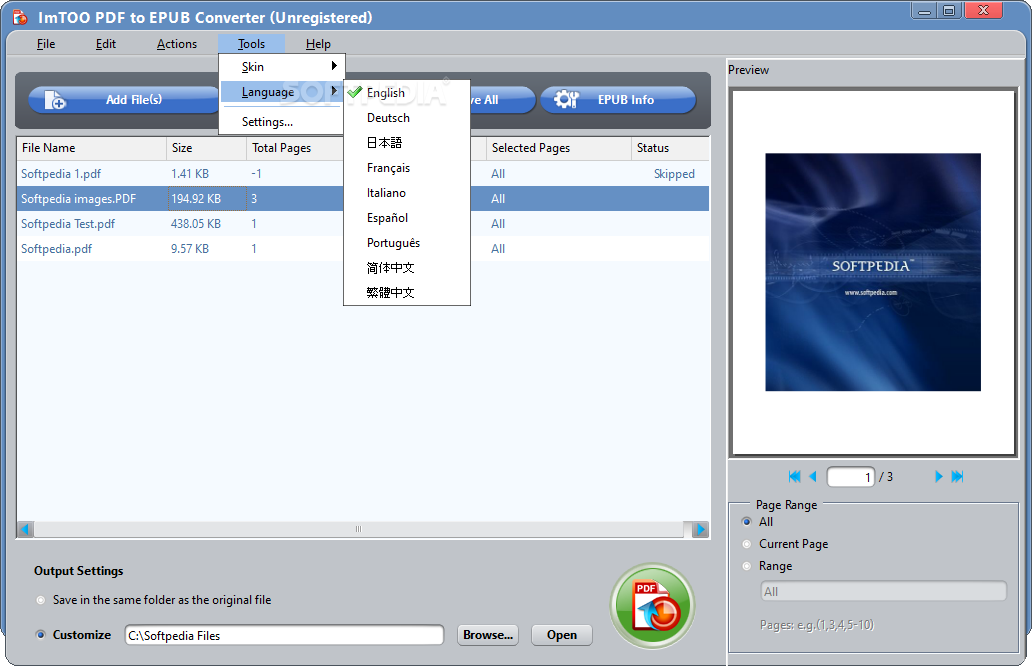
Task: Click the big green Convert PDF button
Action: pyautogui.click(x=652, y=606)
